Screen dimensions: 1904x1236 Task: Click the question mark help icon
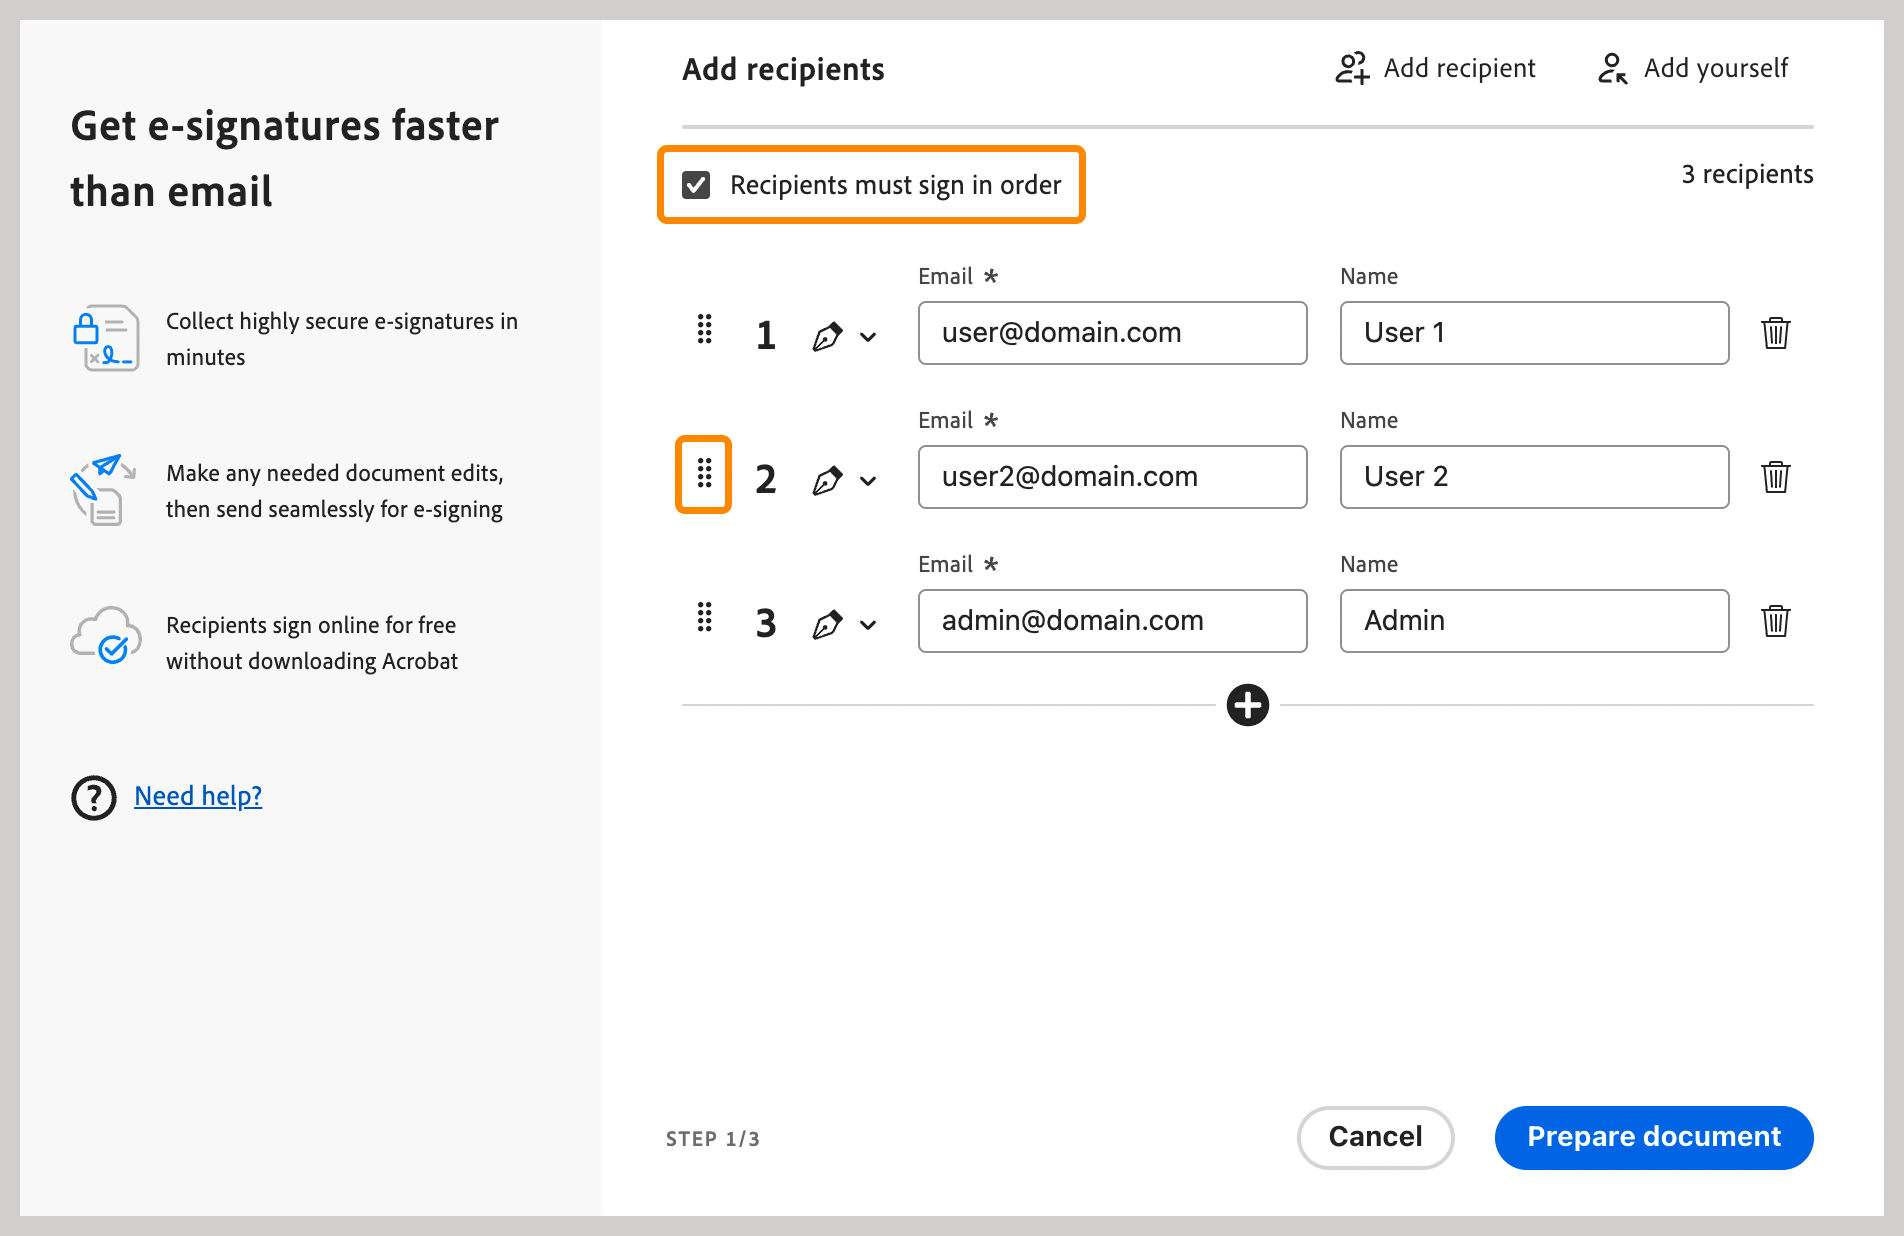[94, 797]
